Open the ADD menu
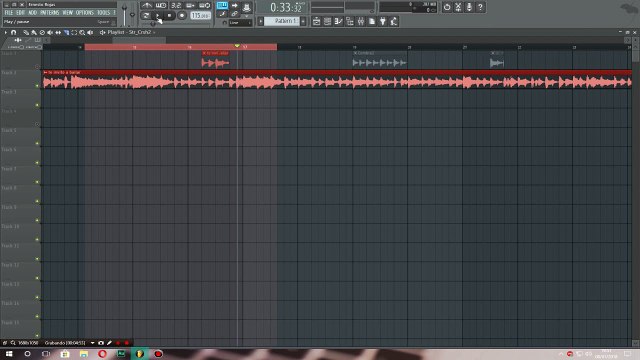640x360 pixels. click(32, 13)
